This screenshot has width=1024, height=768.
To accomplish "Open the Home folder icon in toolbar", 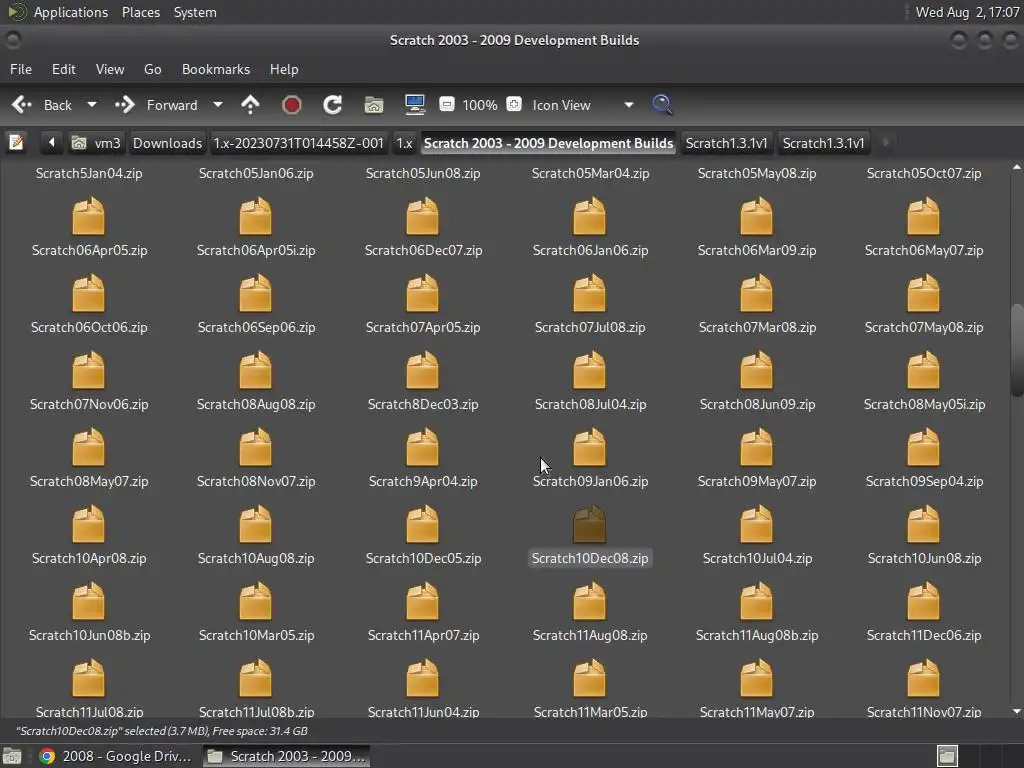I will (x=374, y=104).
